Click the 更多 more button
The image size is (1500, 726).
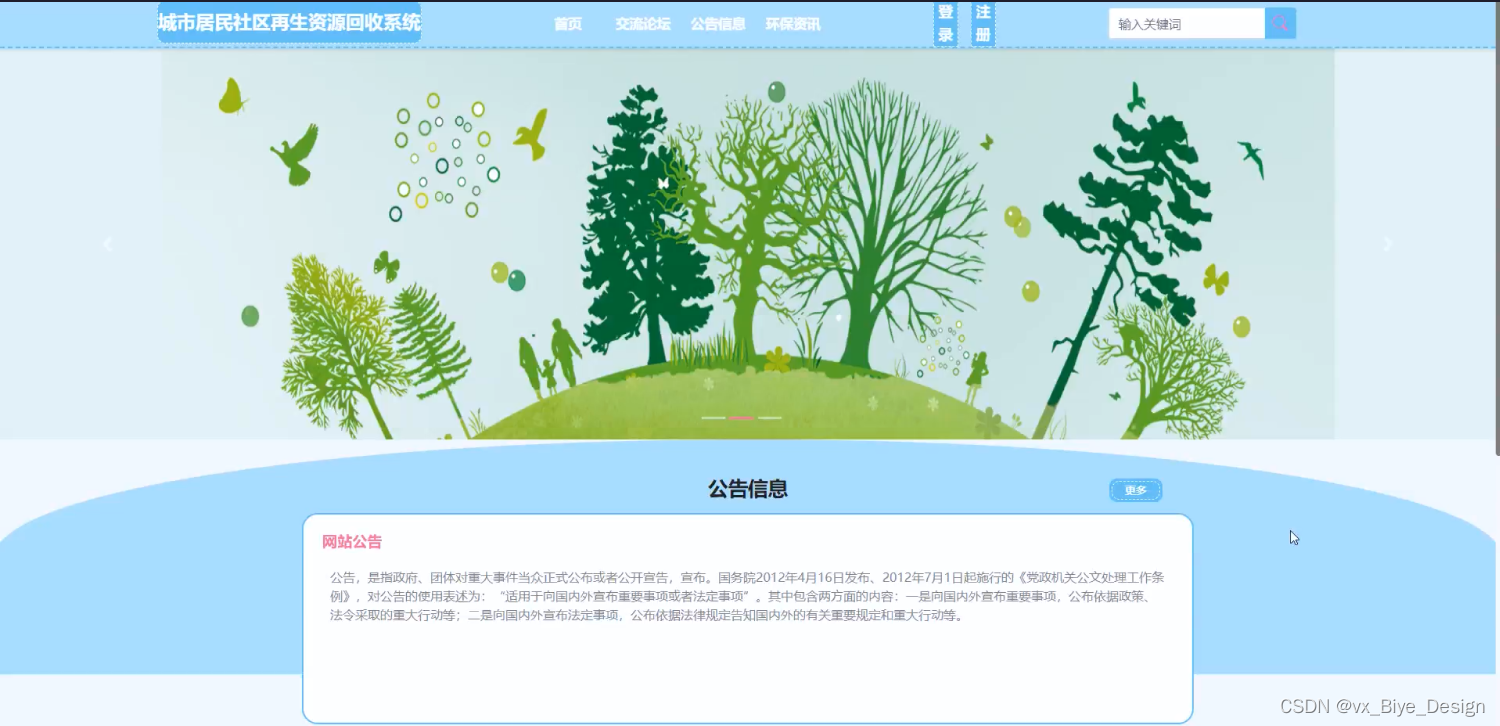1136,490
